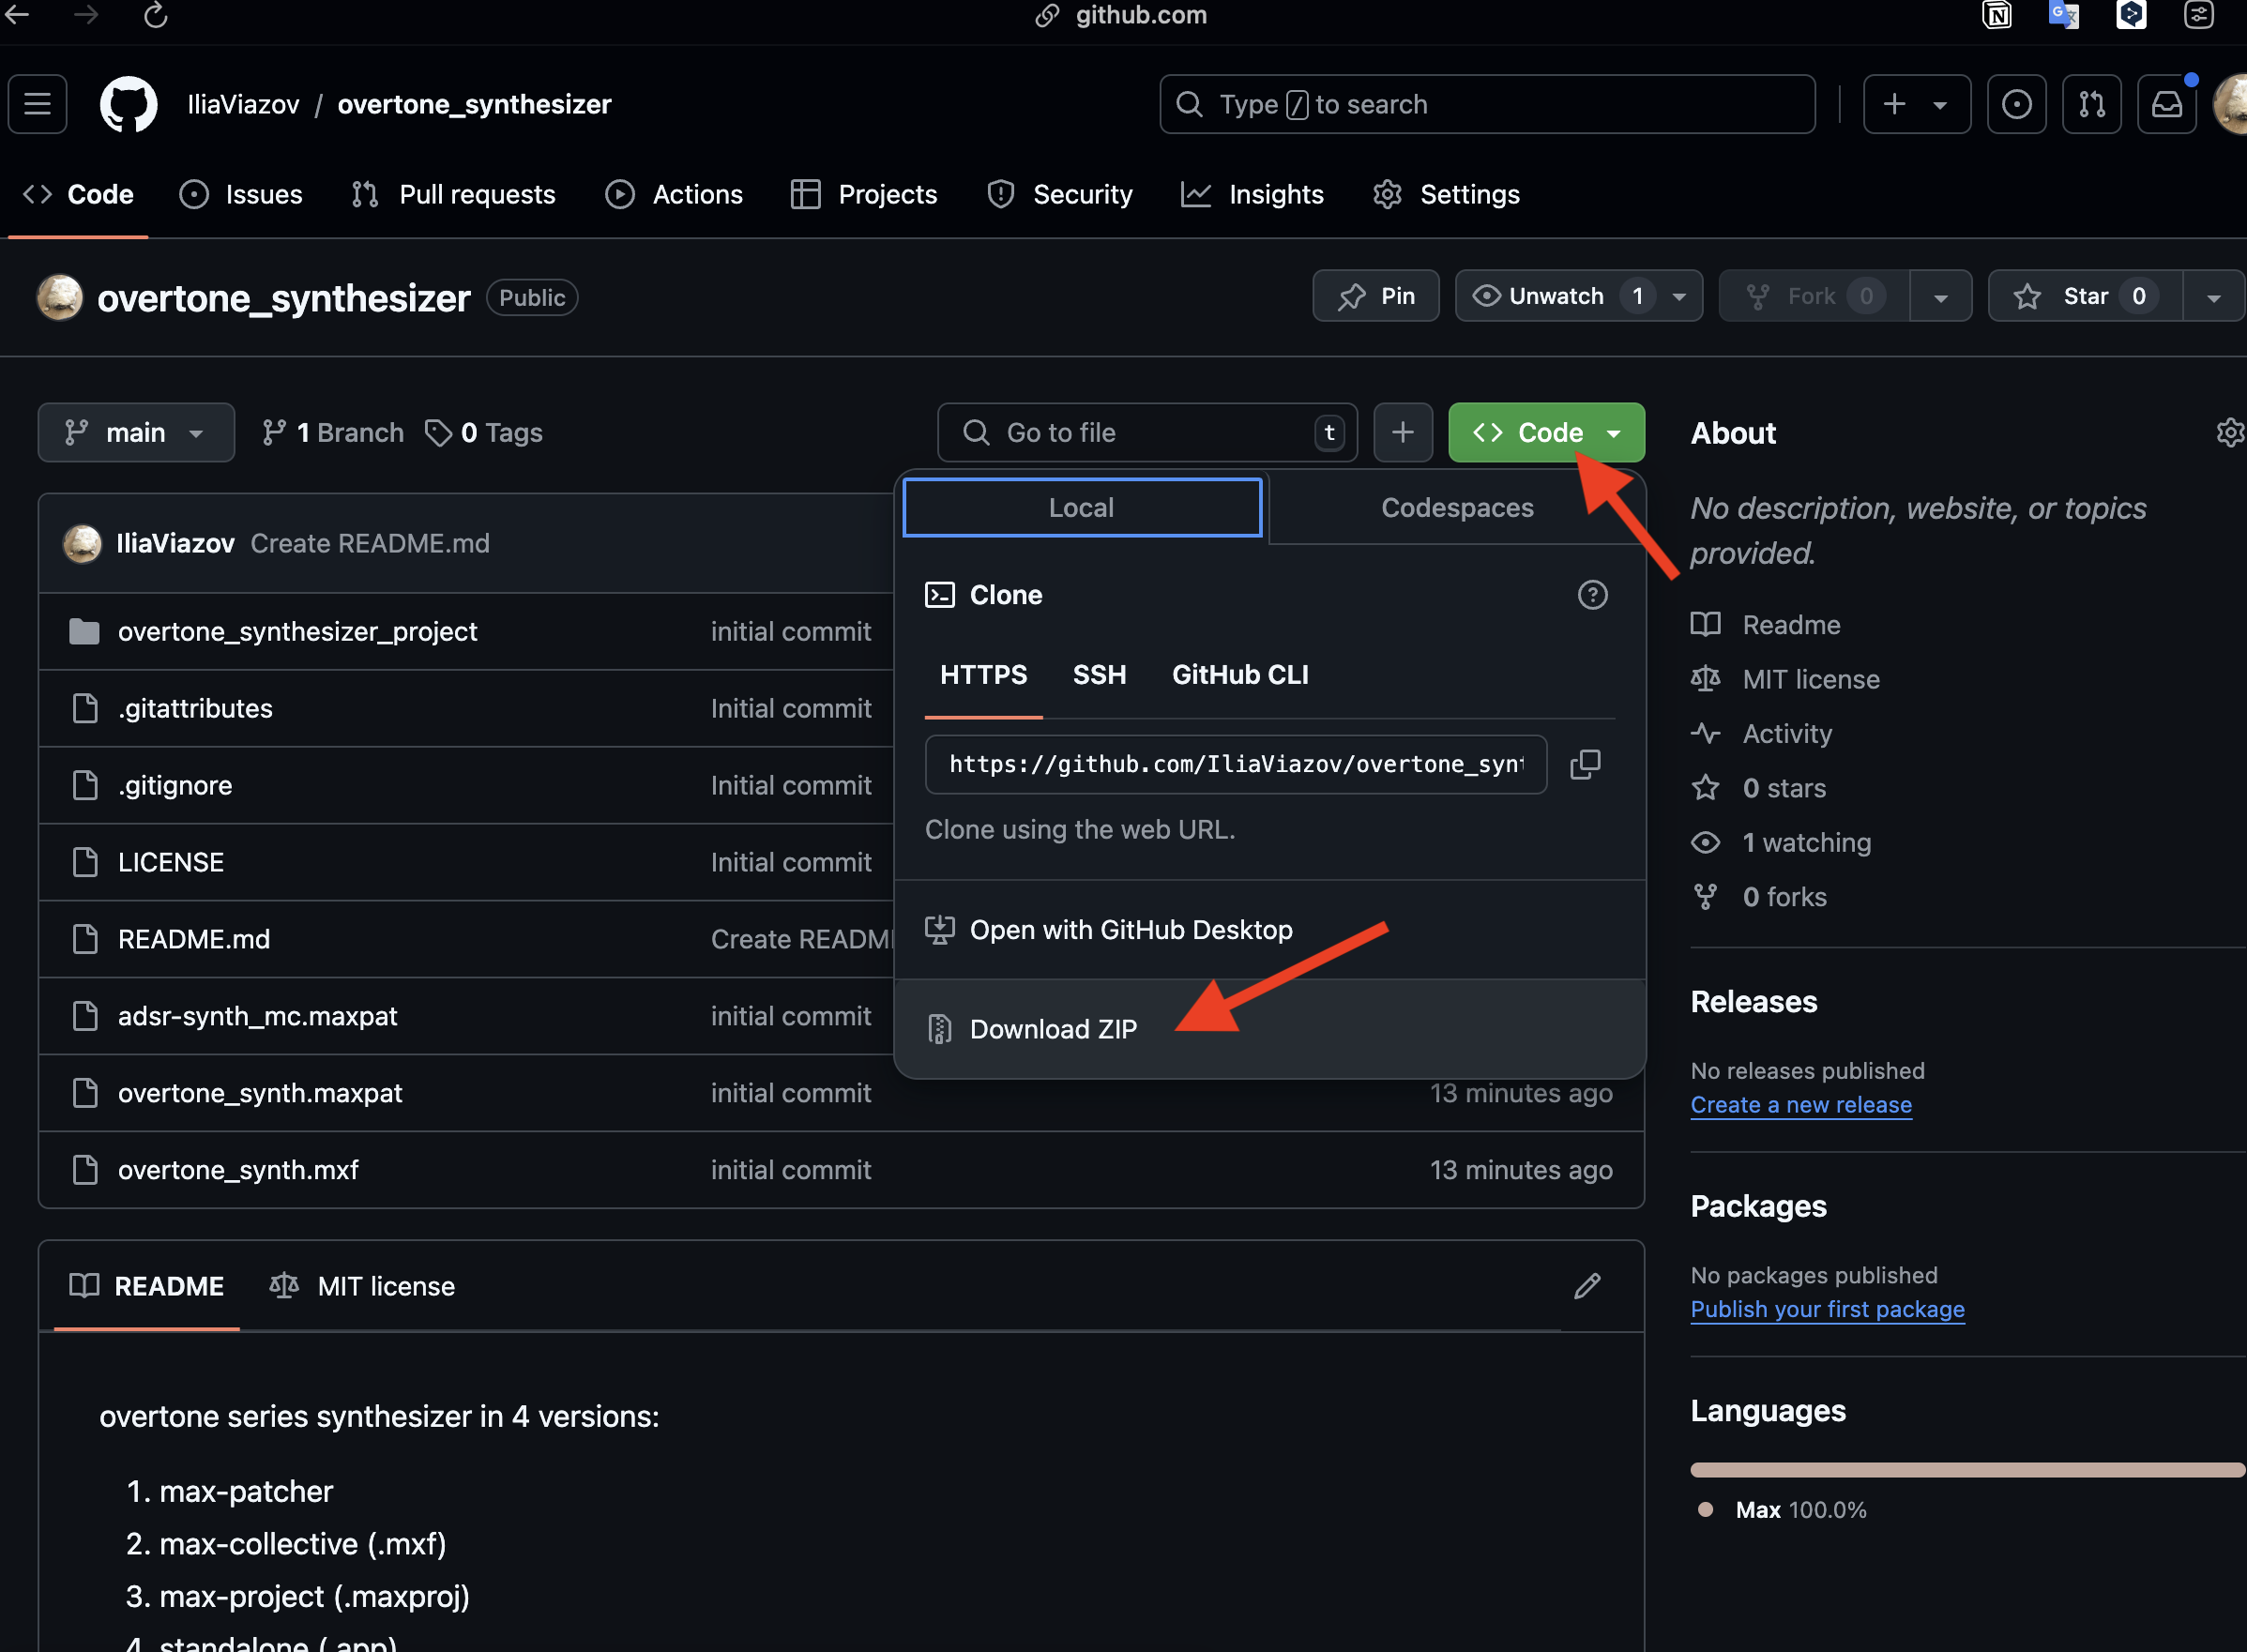The height and width of the screenshot is (1652, 2247).
Task: Open overtone_synth.maxpat file
Action: (260, 1094)
